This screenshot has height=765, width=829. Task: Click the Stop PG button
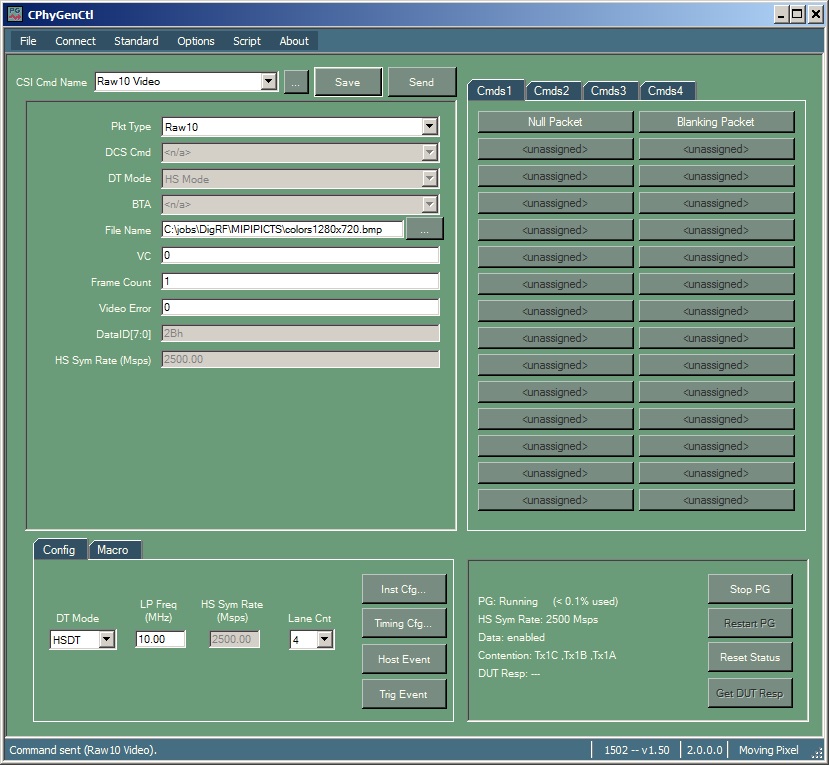(750, 588)
